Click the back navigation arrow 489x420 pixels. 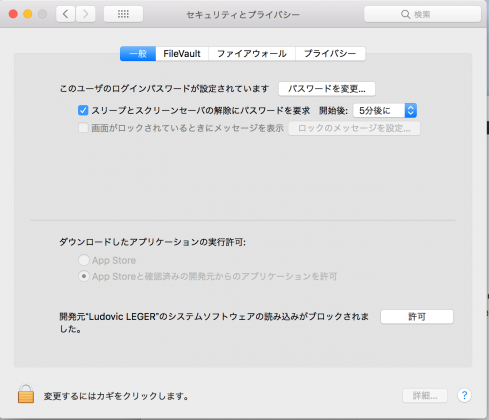point(66,14)
